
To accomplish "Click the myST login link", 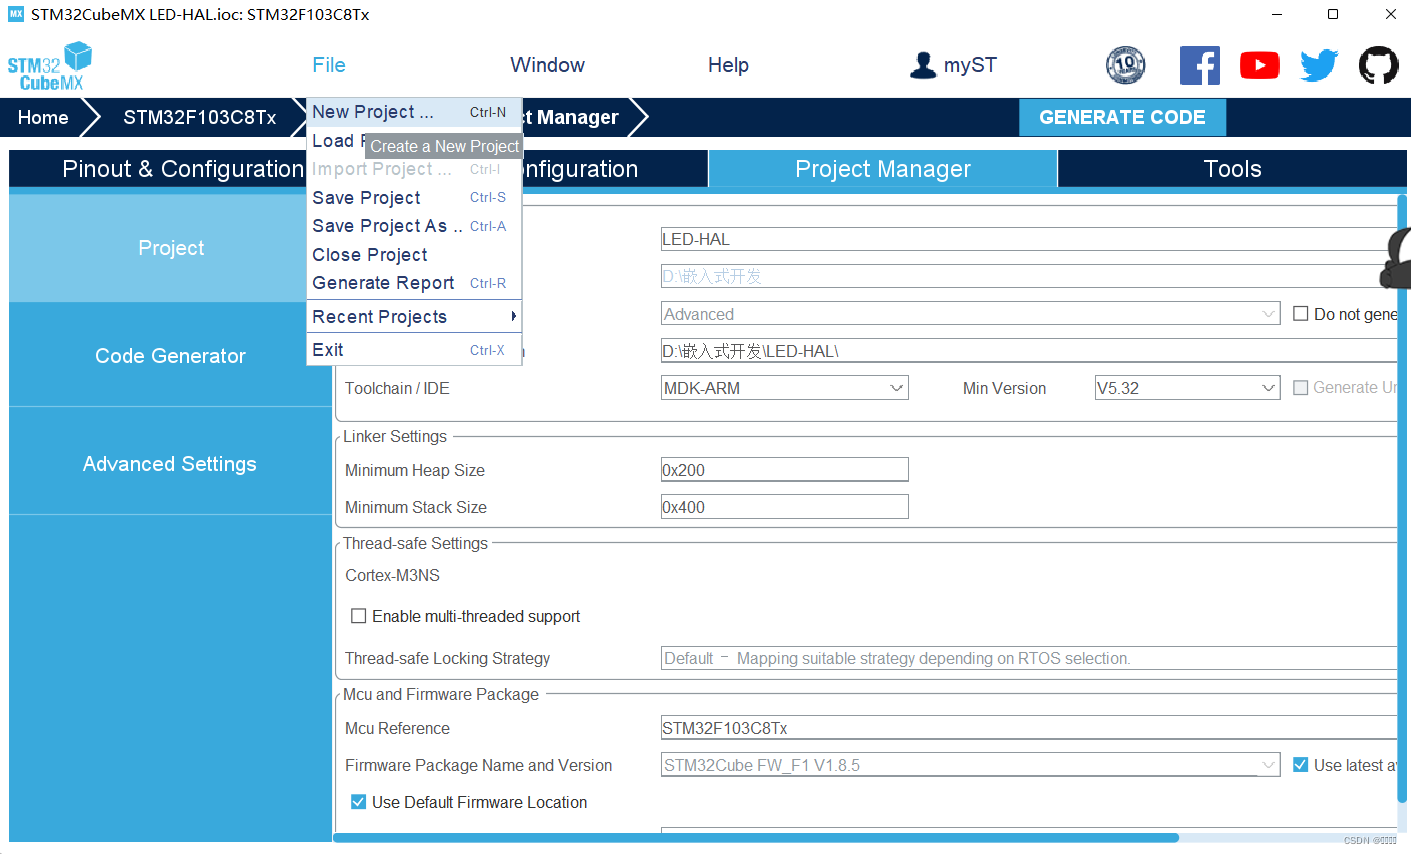I will (x=970, y=65).
